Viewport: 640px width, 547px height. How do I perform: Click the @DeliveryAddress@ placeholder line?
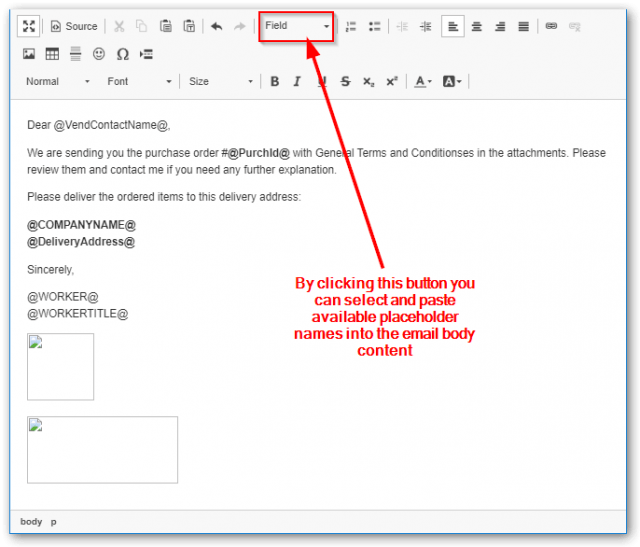pyautogui.click(x=81, y=242)
